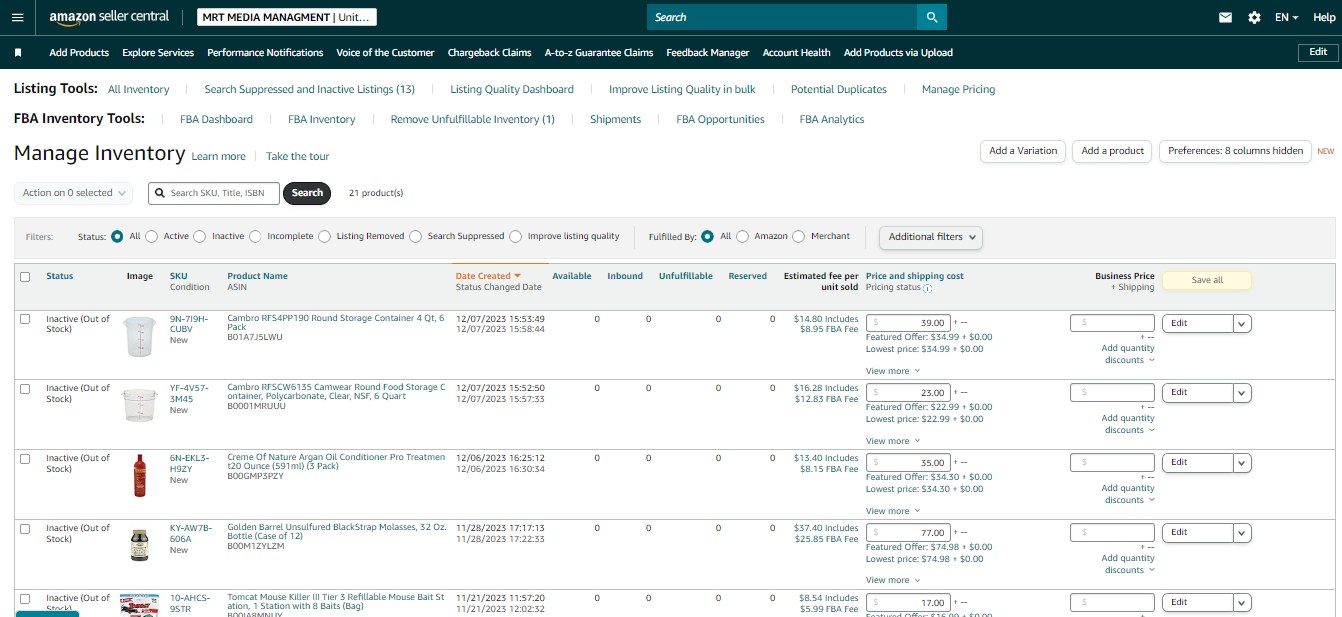
Task: Open the messages envelope icon
Action: pos(1225,17)
